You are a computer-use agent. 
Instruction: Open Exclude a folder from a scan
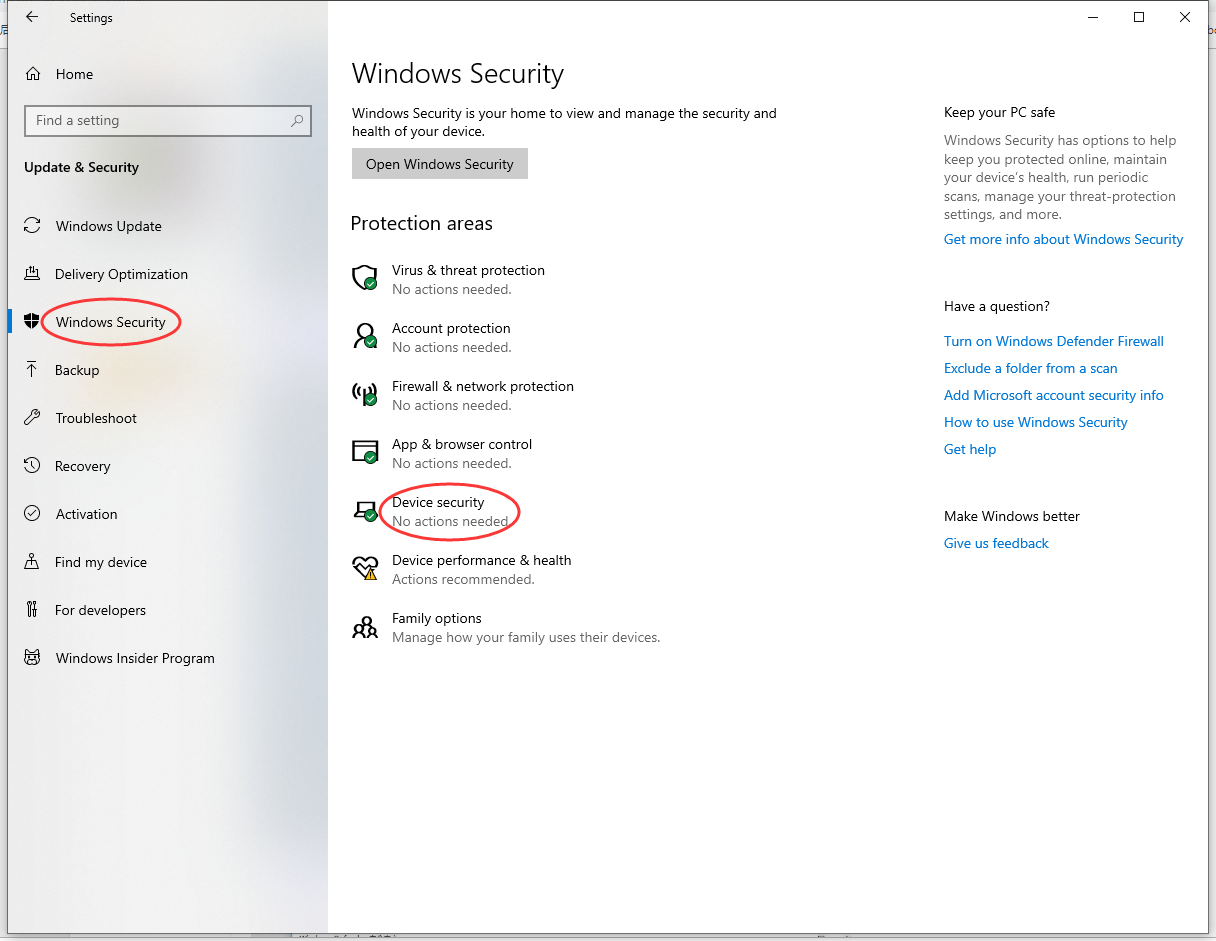(1030, 368)
